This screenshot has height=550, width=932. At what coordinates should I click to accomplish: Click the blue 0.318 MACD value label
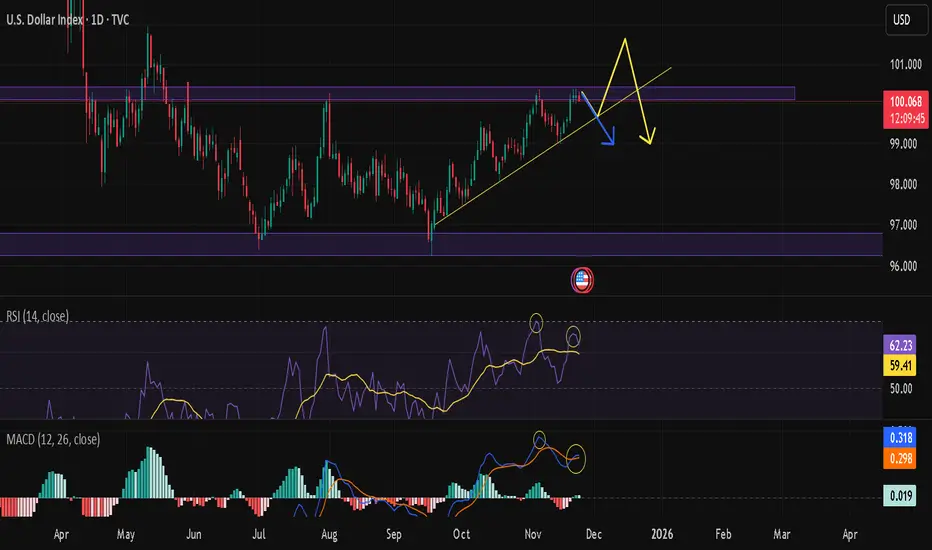pos(900,438)
